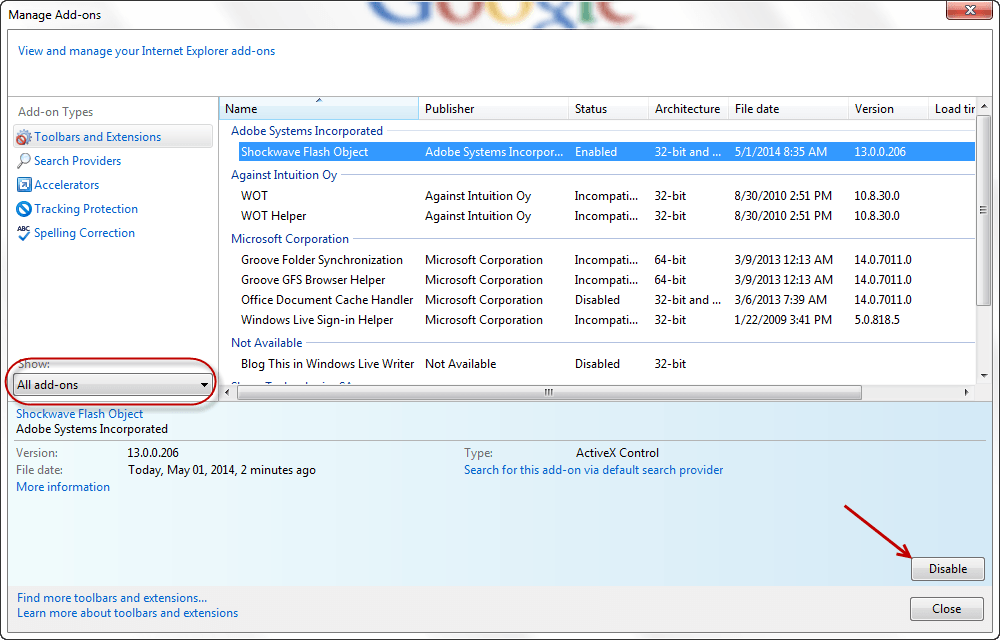This screenshot has height=640, width=1000.
Task: Click the Accelerators arrow icon
Action: 24,185
